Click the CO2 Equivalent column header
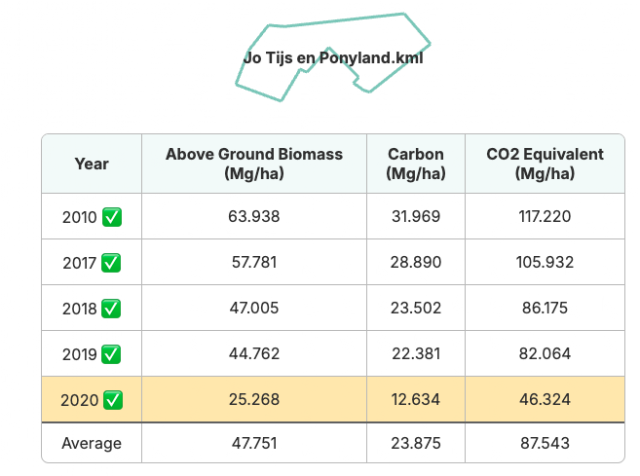This screenshot has height=476, width=640. pyautogui.click(x=544, y=164)
